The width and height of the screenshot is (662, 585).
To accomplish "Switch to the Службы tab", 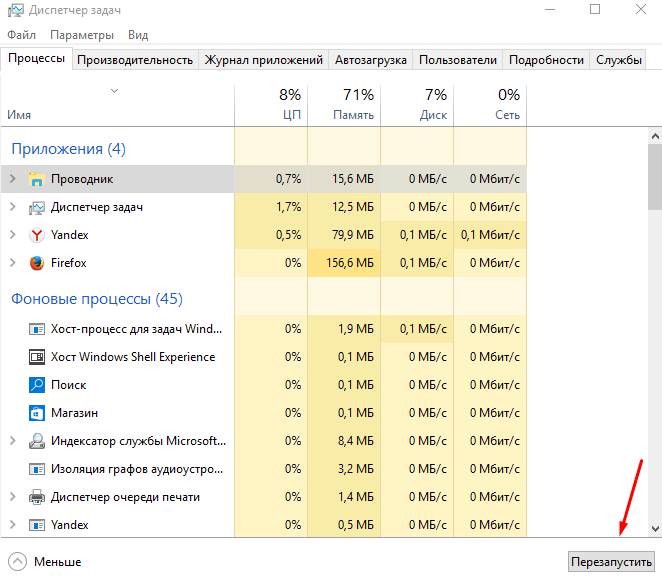I will [x=619, y=60].
